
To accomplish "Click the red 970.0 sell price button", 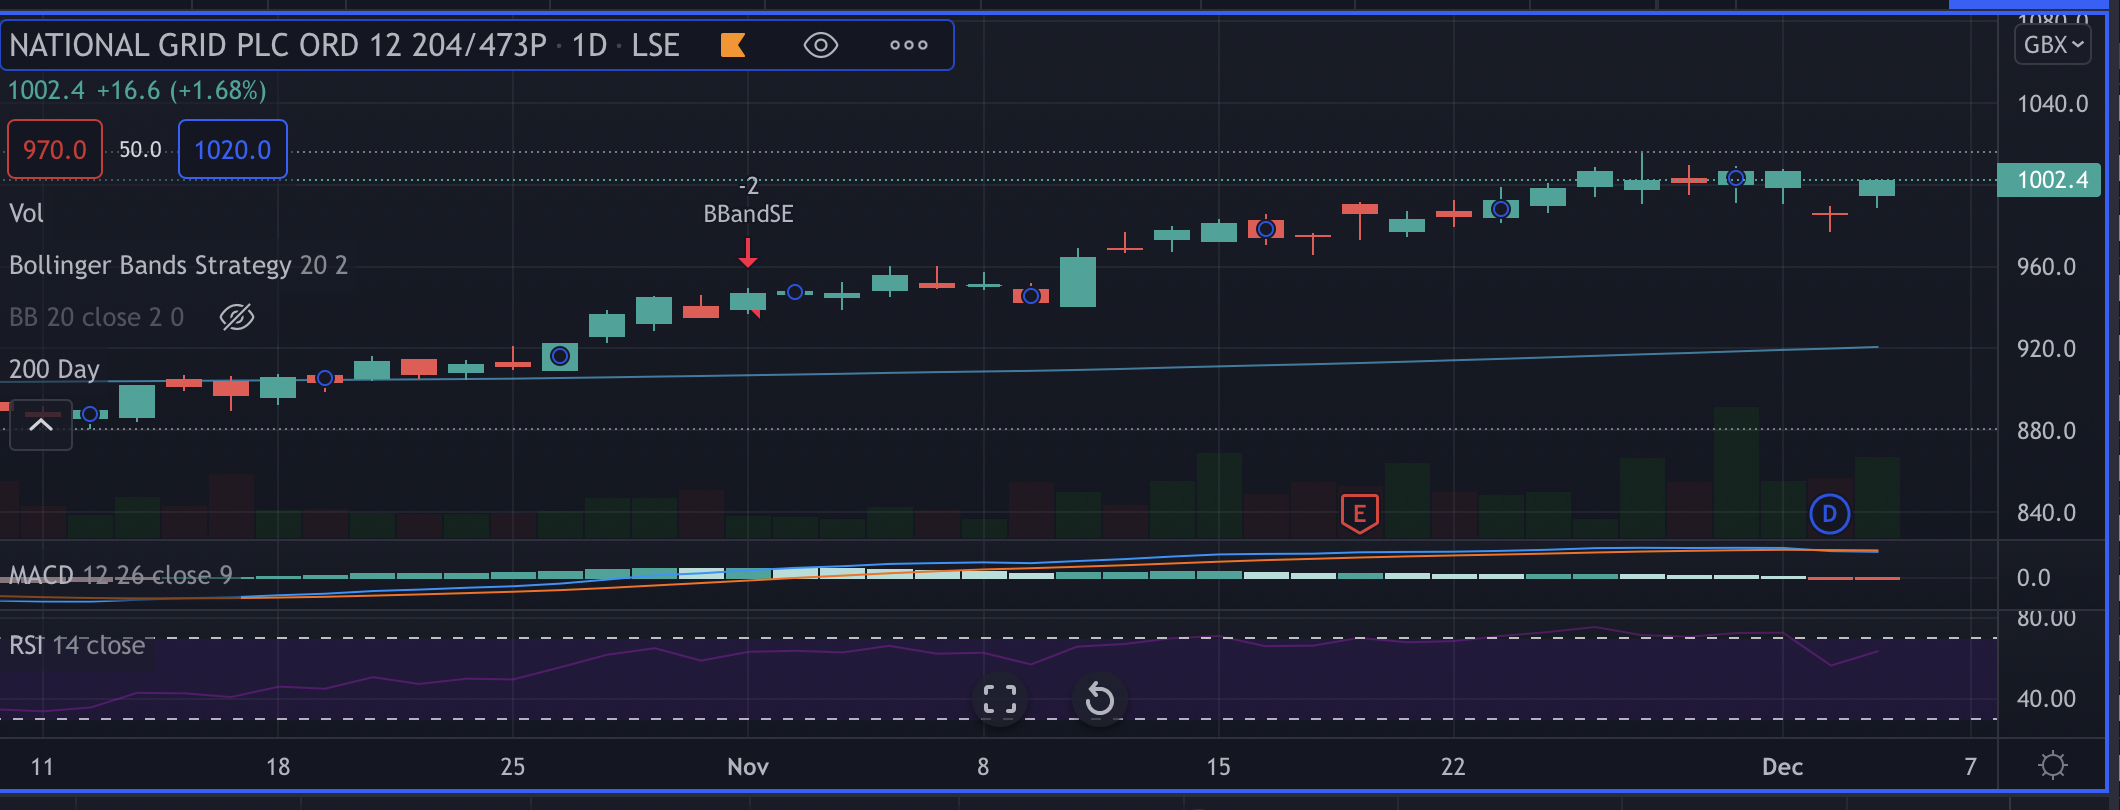I will click(x=55, y=149).
